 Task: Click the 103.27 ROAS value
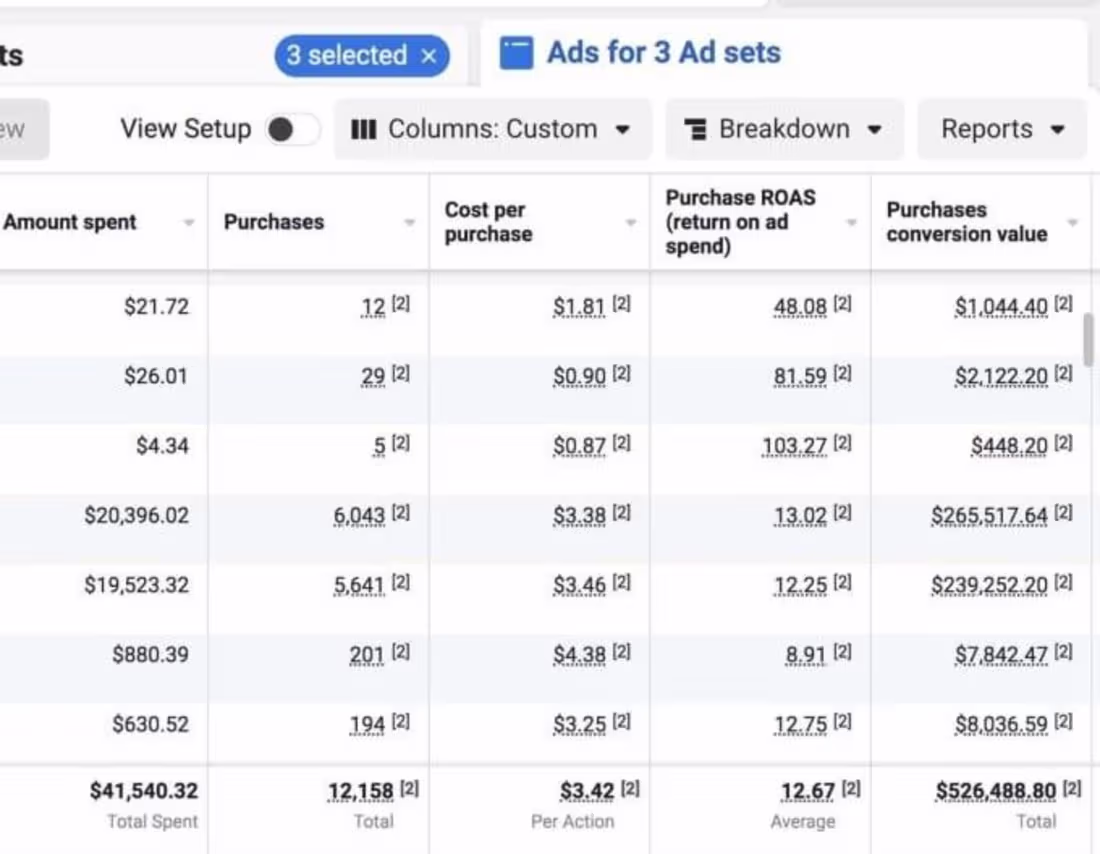pyautogui.click(x=794, y=446)
